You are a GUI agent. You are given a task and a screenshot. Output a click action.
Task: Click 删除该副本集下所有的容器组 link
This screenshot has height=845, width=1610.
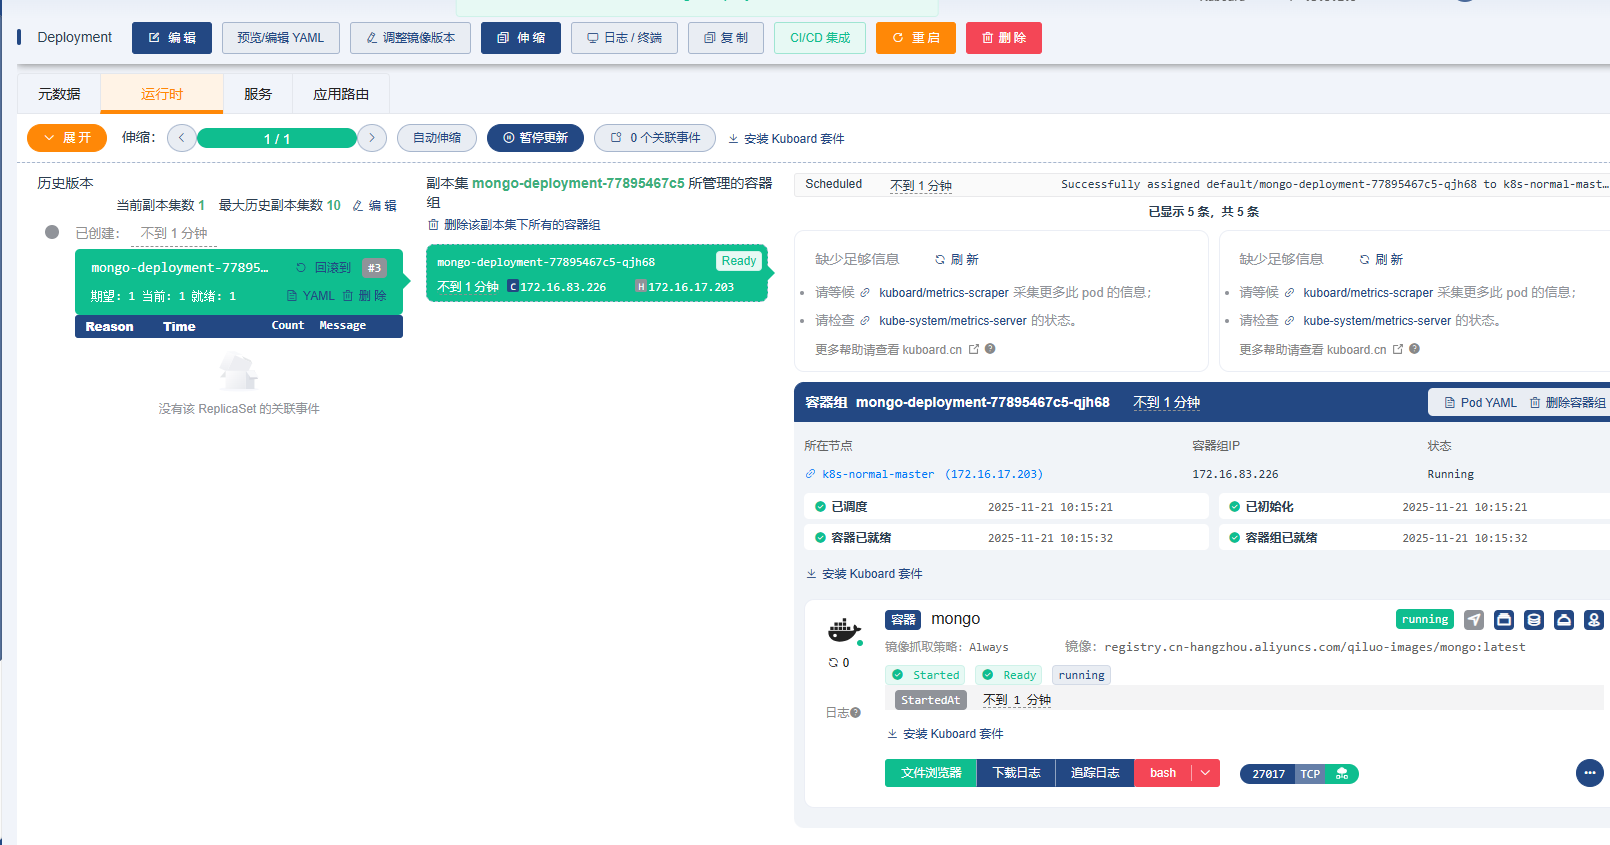(x=514, y=225)
